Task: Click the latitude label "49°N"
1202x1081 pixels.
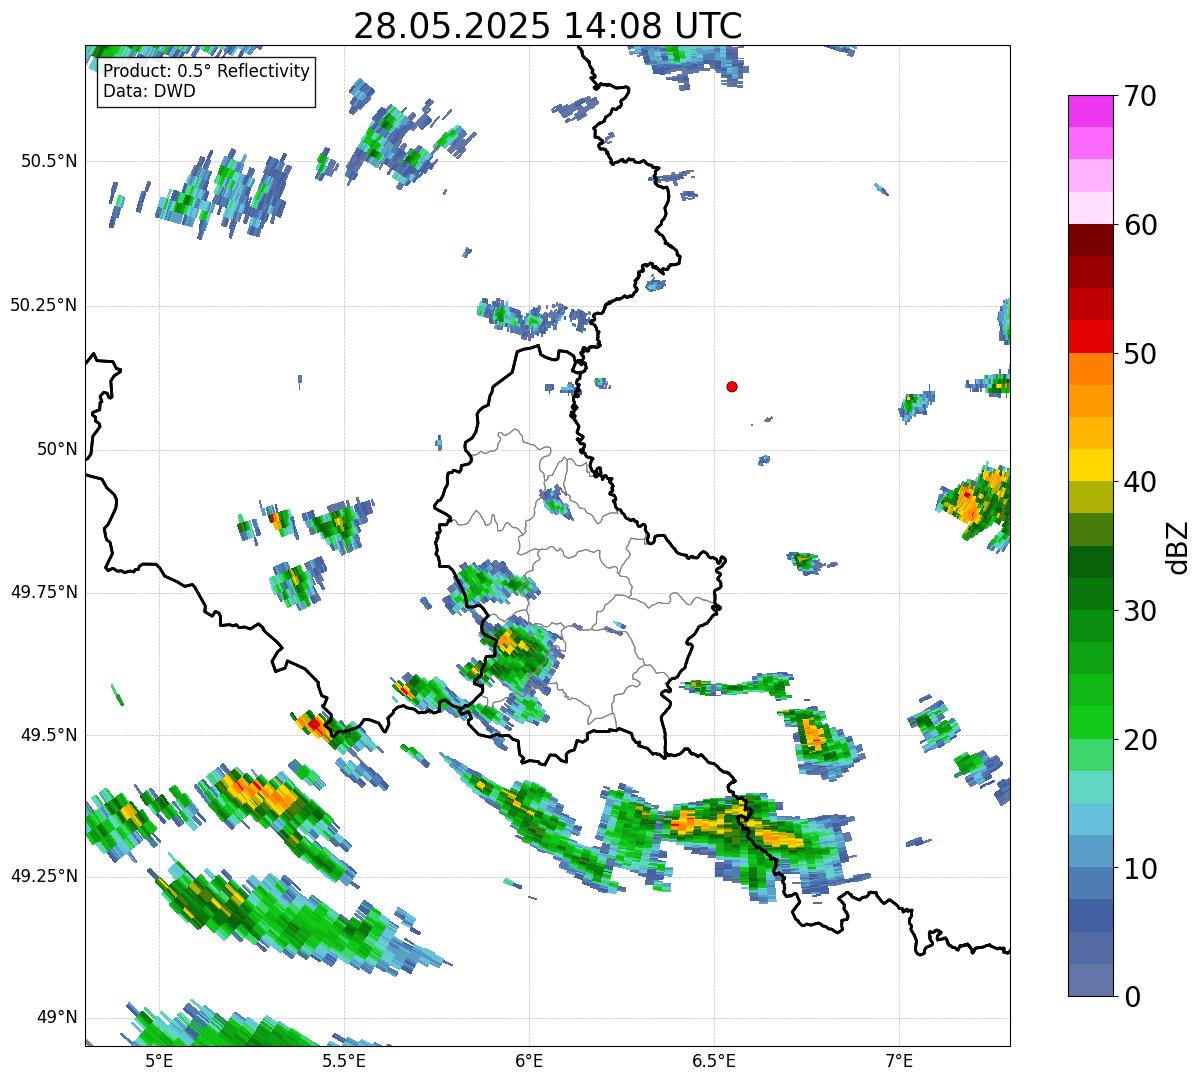Action: coord(57,1018)
